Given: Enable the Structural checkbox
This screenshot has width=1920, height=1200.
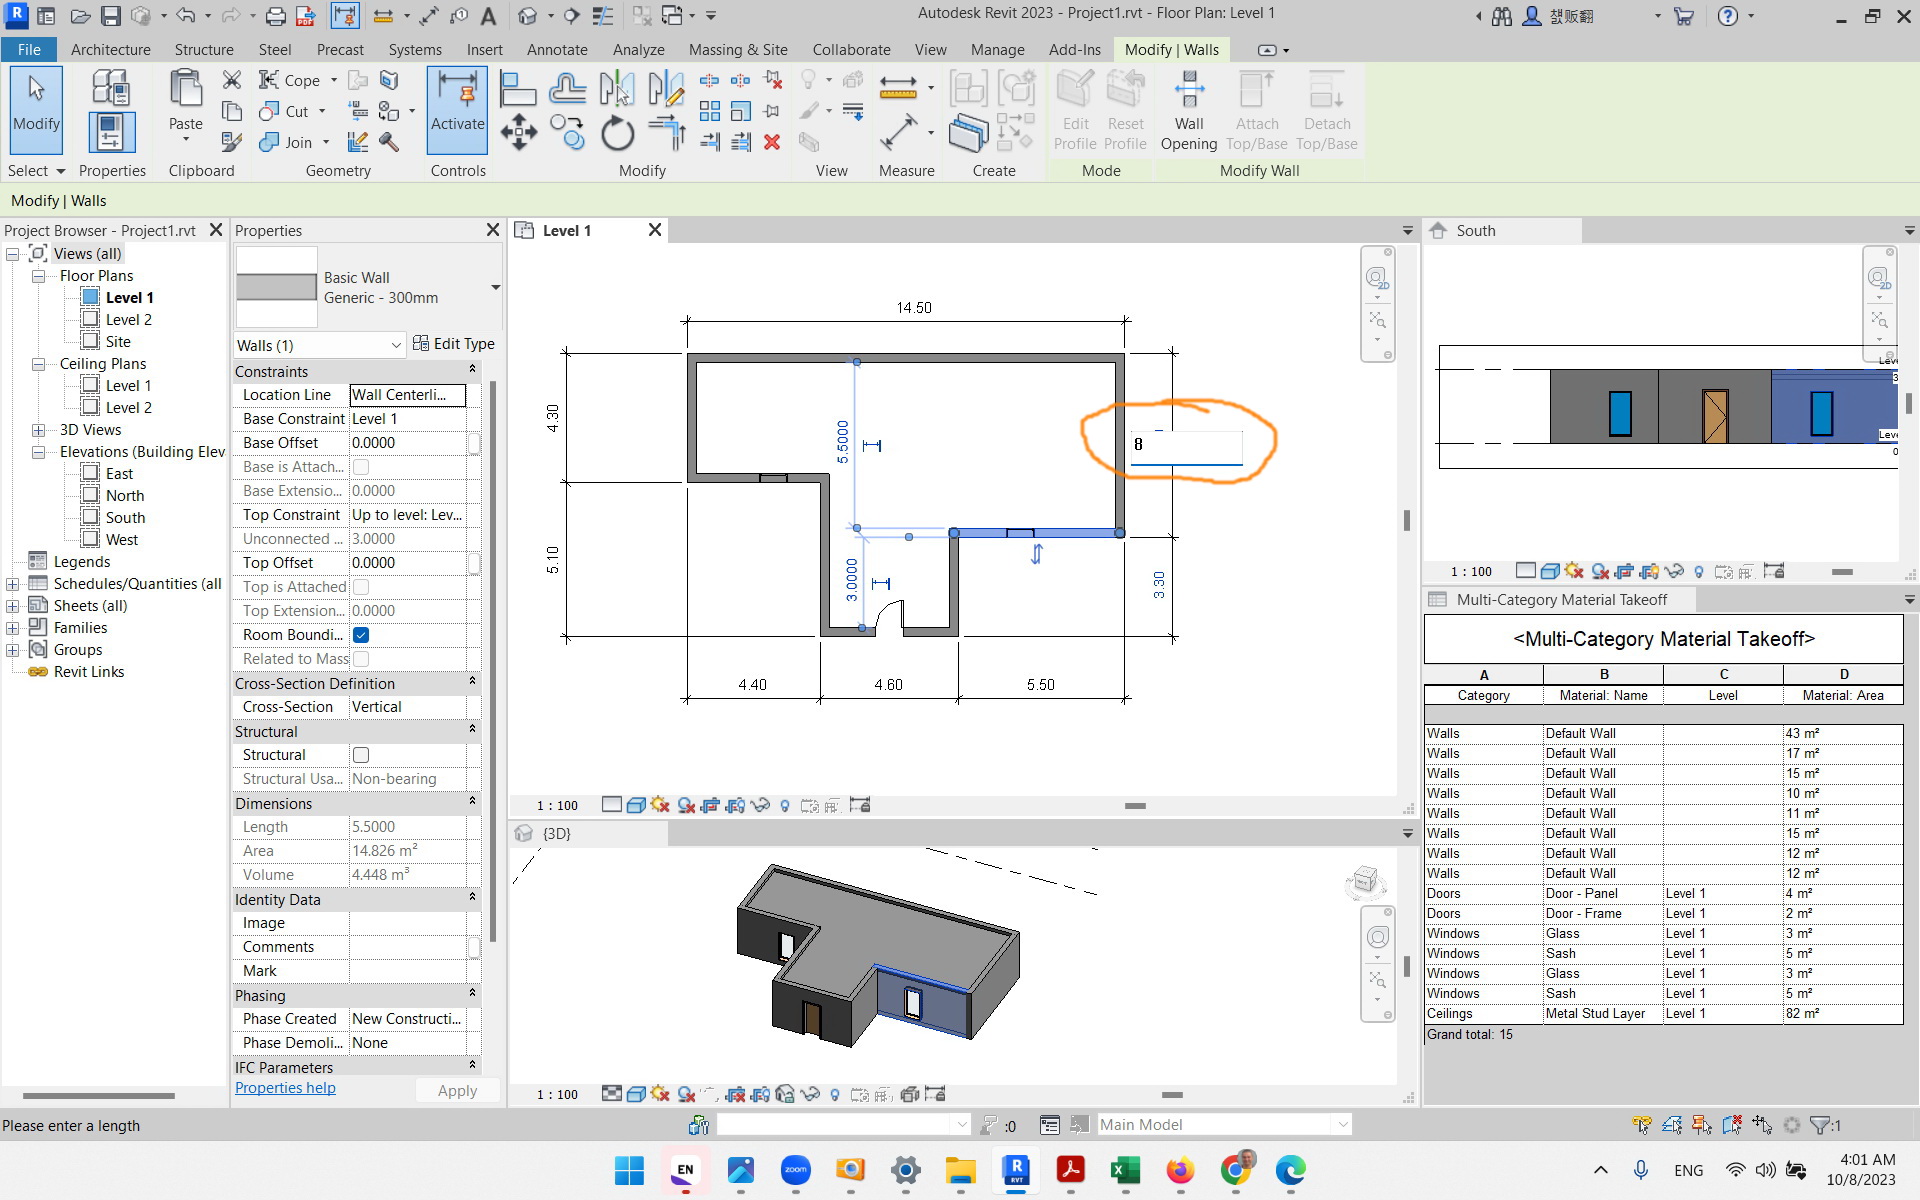Looking at the screenshot, I should pos(361,754).
